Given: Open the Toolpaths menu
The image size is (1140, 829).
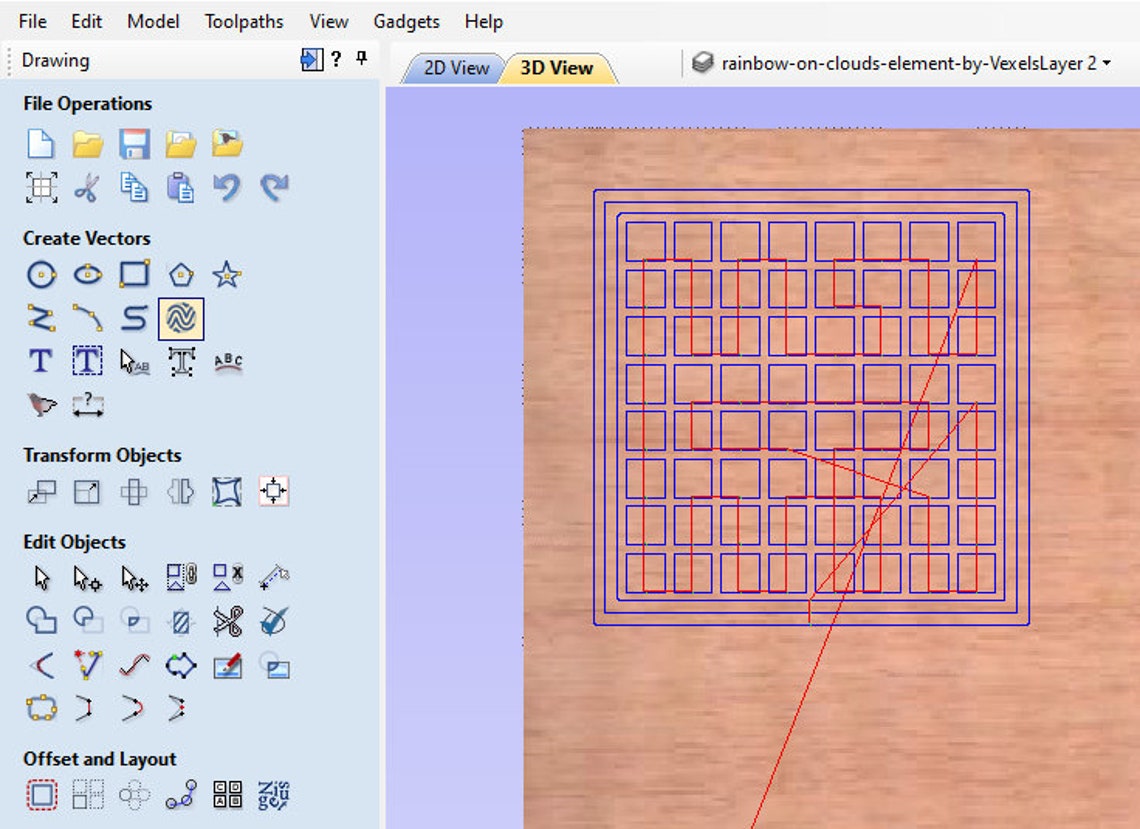Looking at the screenshot, I should 243,20.
